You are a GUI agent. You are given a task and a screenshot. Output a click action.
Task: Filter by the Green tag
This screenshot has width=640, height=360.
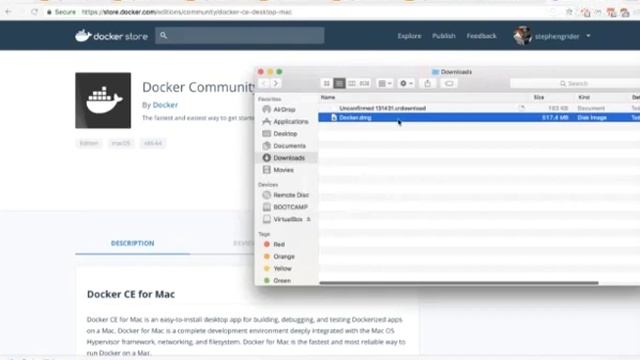pyautogui.click(x=282, y=280)
